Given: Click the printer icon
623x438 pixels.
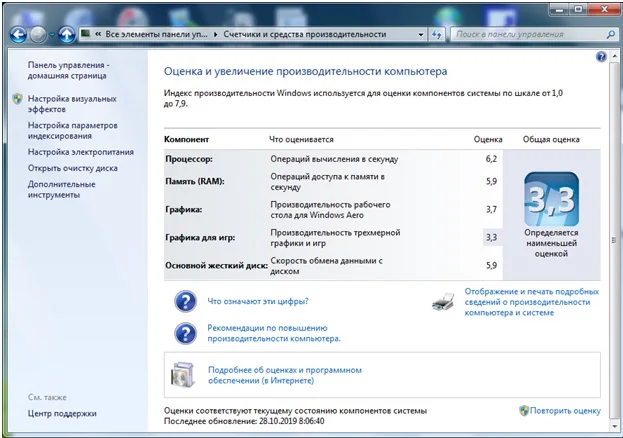Looking at the screenshot, I should click(443, 302).
